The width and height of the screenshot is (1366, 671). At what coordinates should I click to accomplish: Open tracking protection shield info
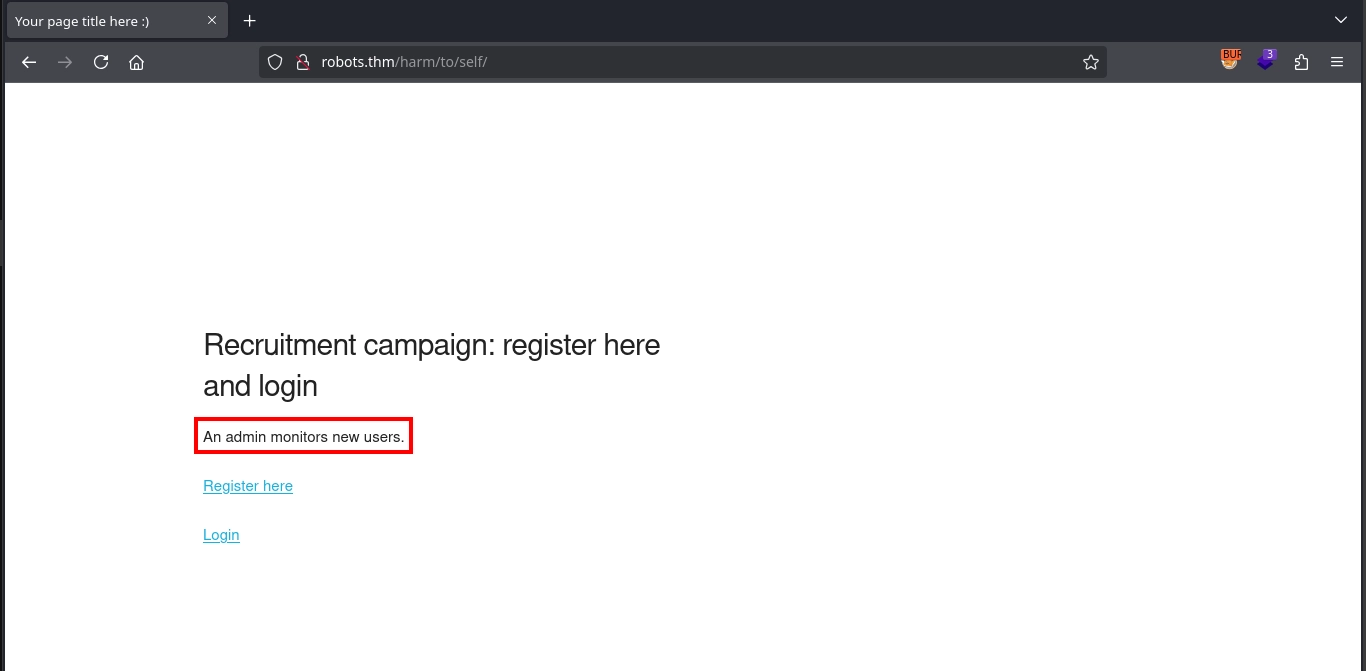(x=275, y=62)
